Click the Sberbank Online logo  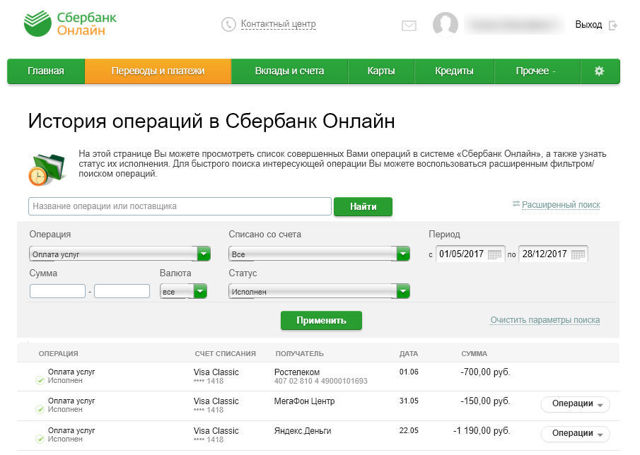(x=70, y=24)
